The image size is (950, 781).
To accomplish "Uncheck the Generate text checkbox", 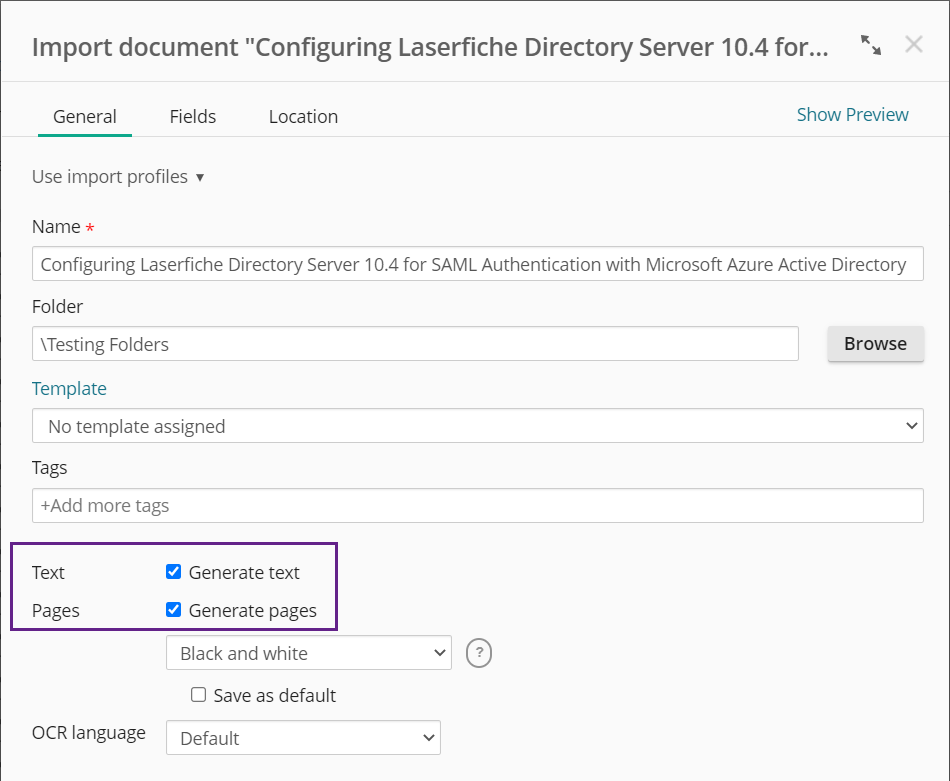I will (173, 571).
